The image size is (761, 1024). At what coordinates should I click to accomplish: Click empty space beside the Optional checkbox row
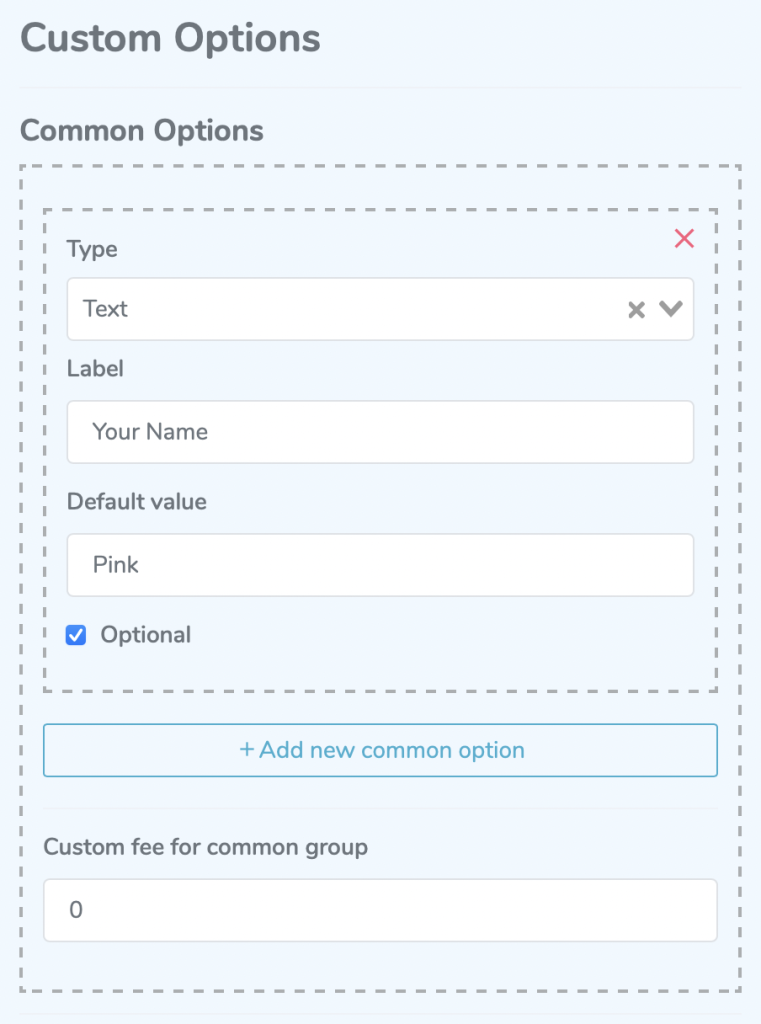click(444, 635)
